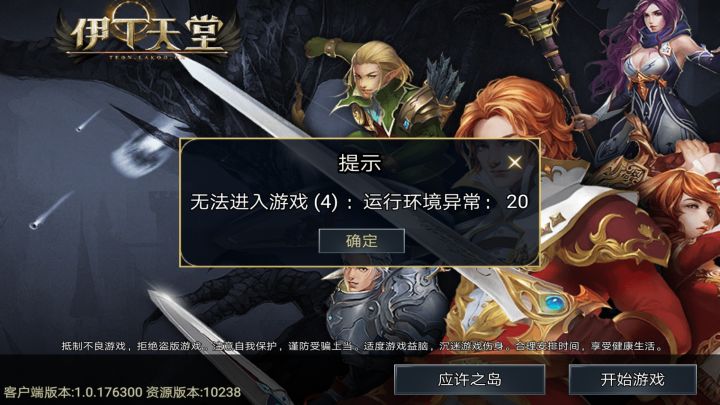Click the golden staff head at the top

[535, 21]
